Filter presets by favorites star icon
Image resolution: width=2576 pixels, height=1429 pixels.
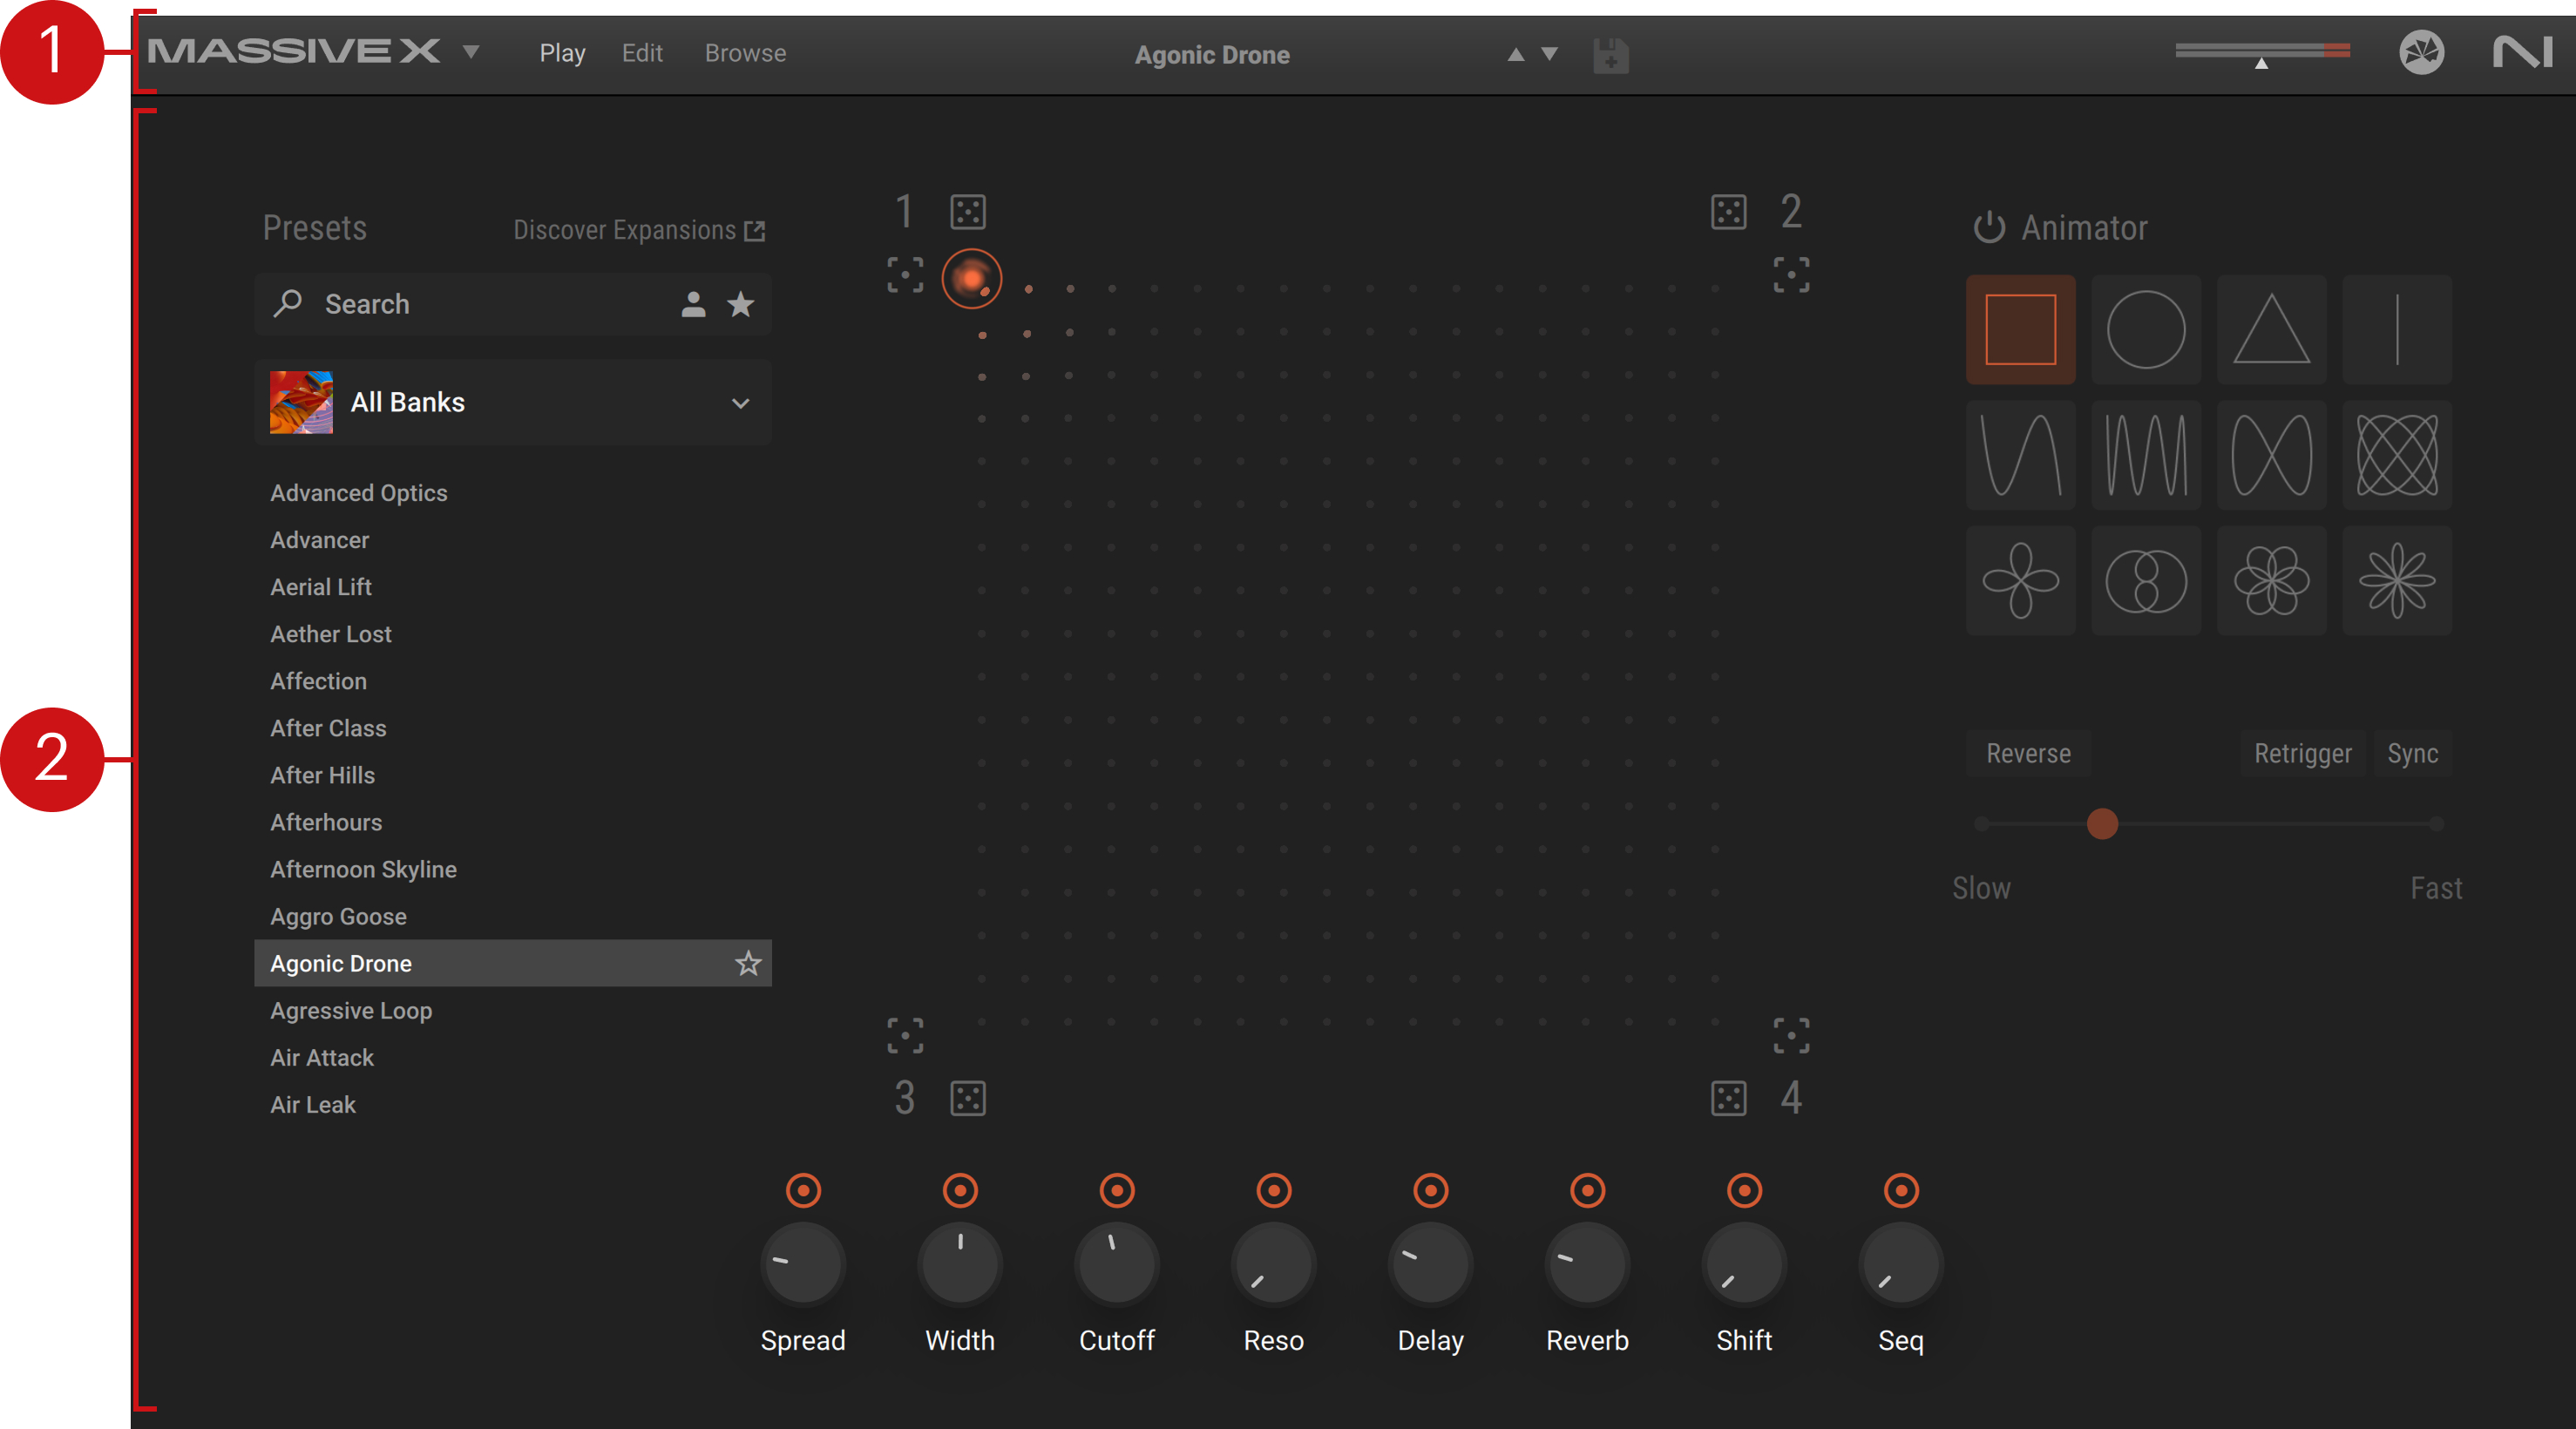pyautogui.click(x=740, y=304)
